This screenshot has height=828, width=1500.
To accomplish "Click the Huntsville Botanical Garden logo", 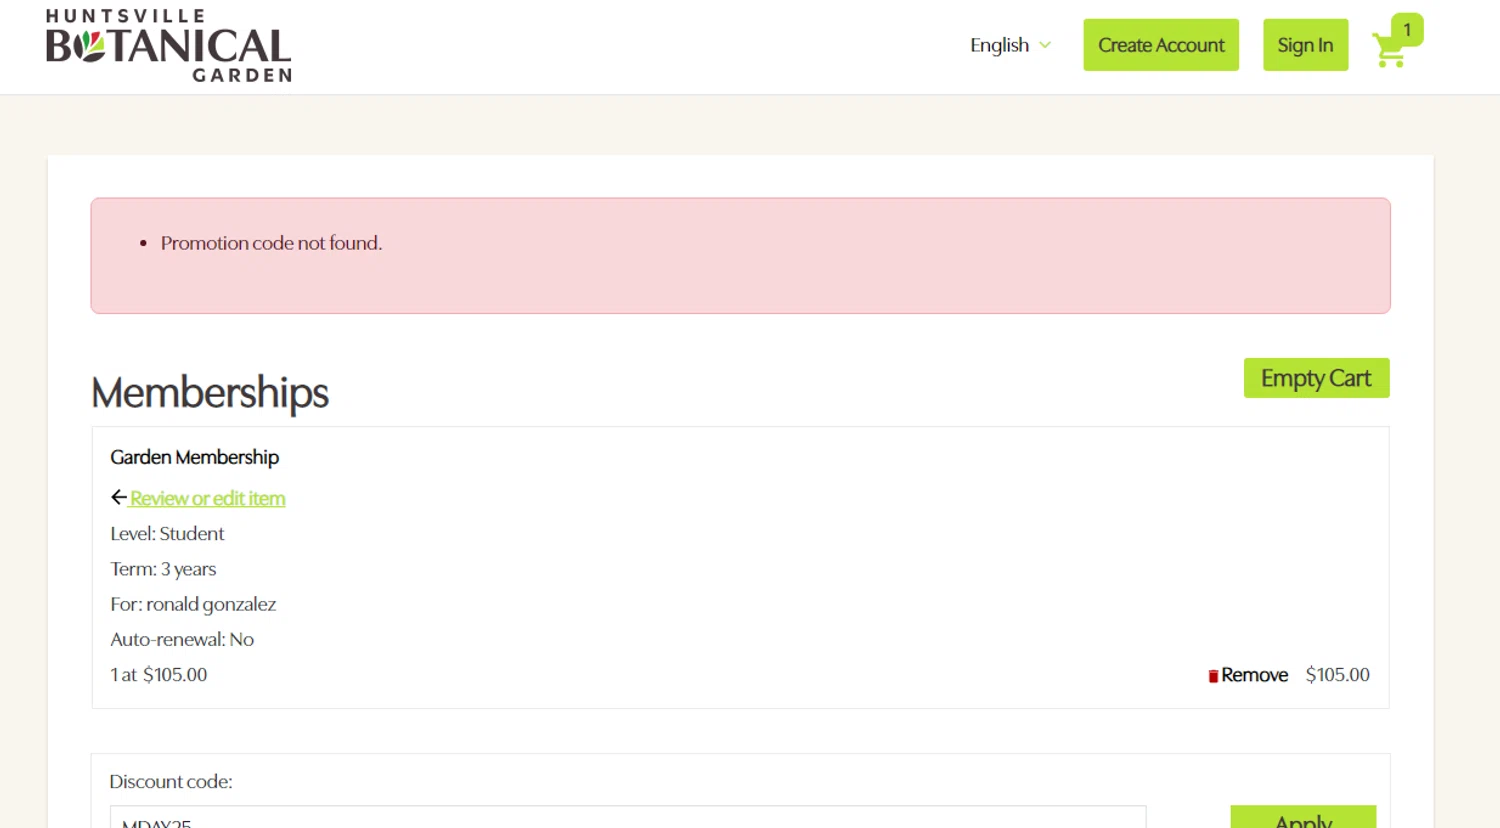I will pos(169,46).
